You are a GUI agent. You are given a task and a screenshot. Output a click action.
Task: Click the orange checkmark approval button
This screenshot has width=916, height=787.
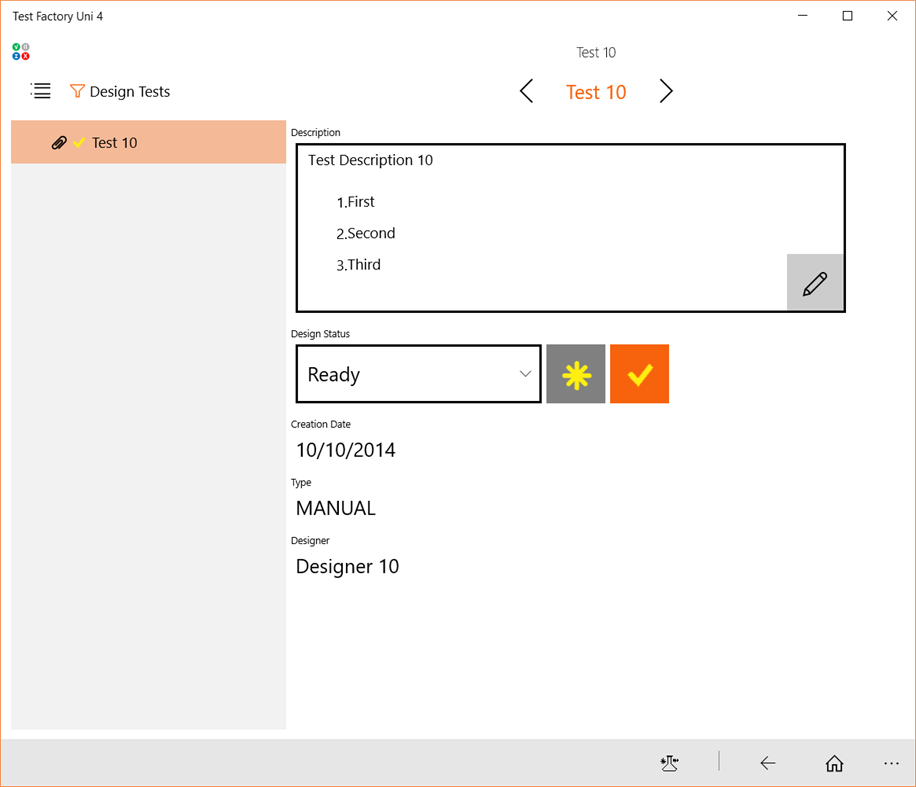pos(639,374)
